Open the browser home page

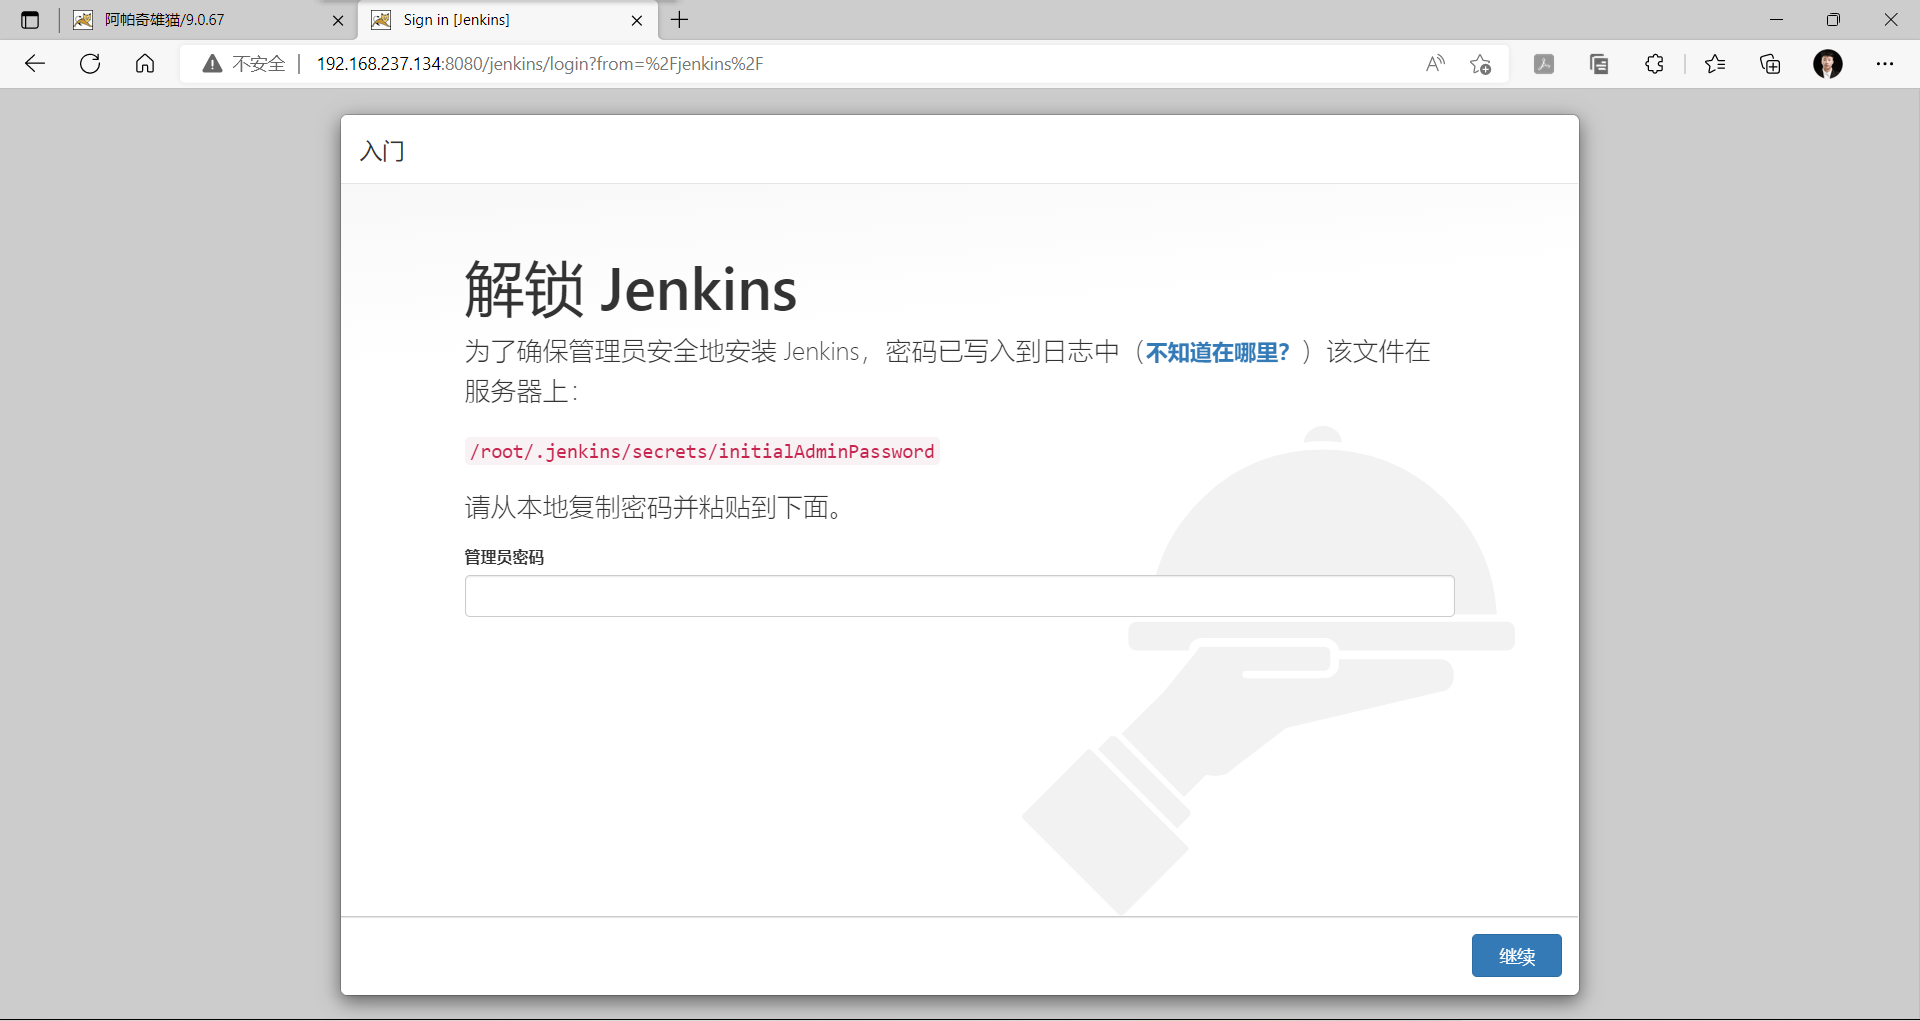coord(145,64)
